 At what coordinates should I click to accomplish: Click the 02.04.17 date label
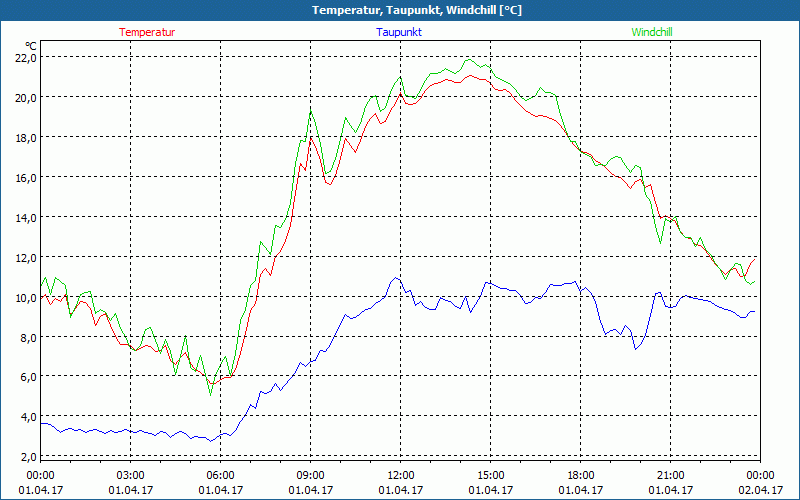point(760,490)
